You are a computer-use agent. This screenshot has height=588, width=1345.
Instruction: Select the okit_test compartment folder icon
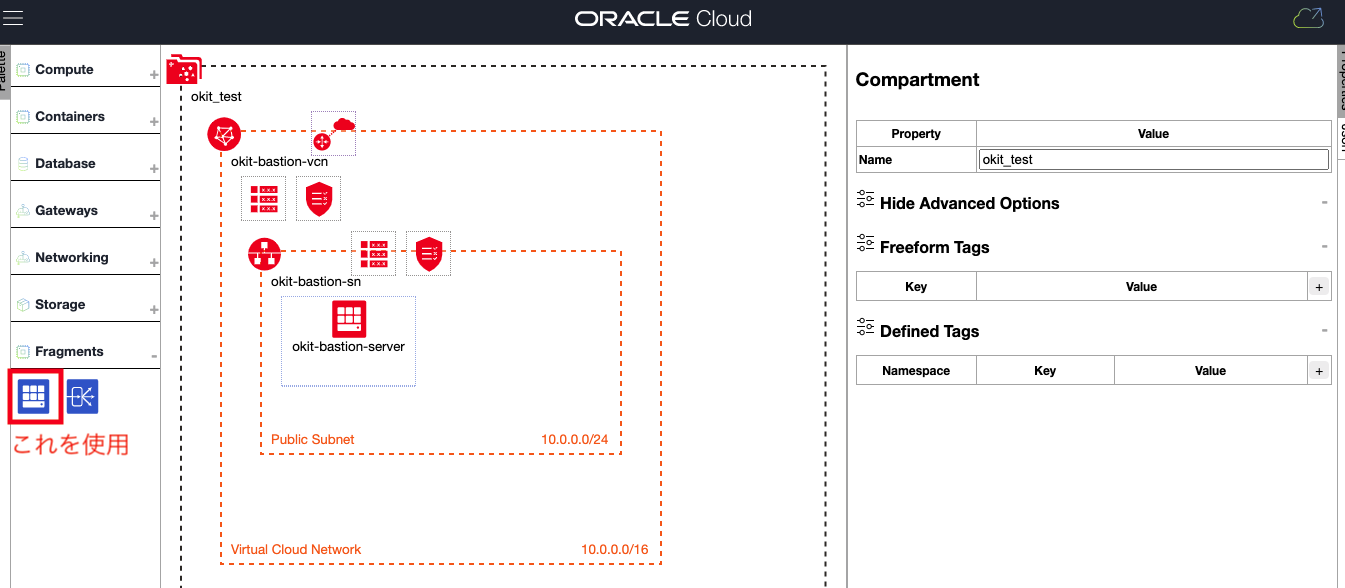pos(184,70)
